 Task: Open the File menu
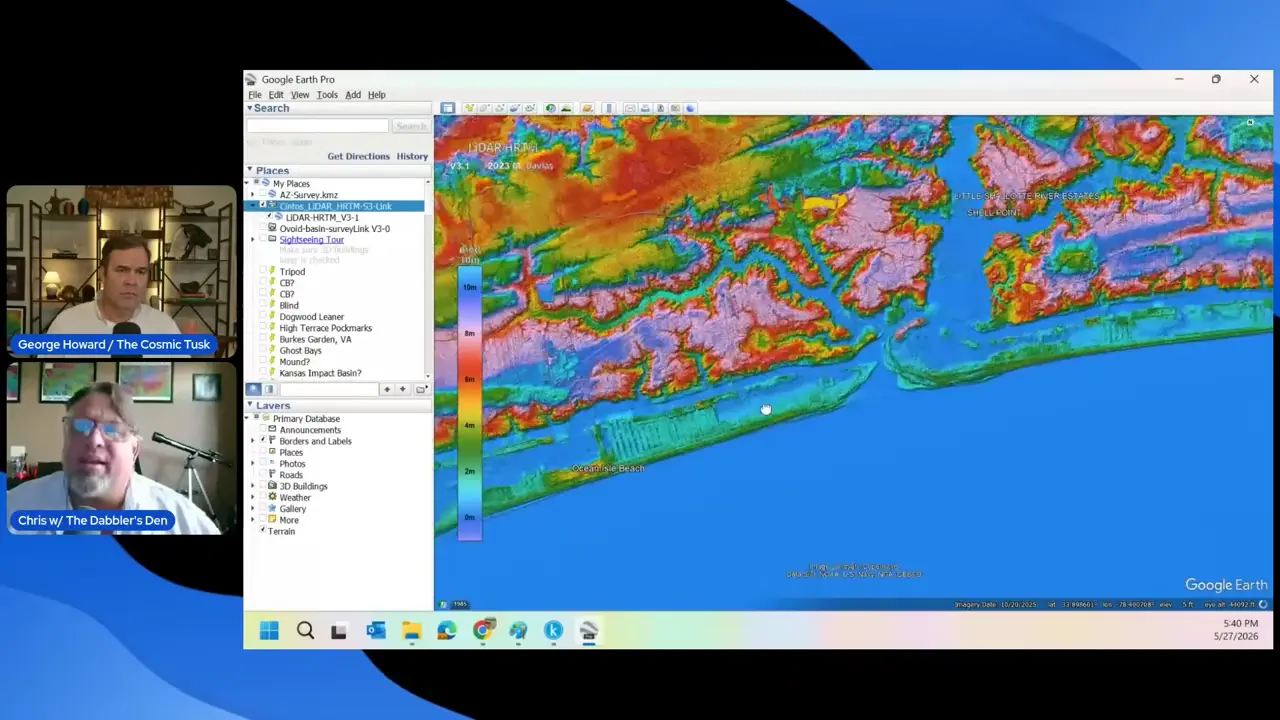tap(255, 95)
